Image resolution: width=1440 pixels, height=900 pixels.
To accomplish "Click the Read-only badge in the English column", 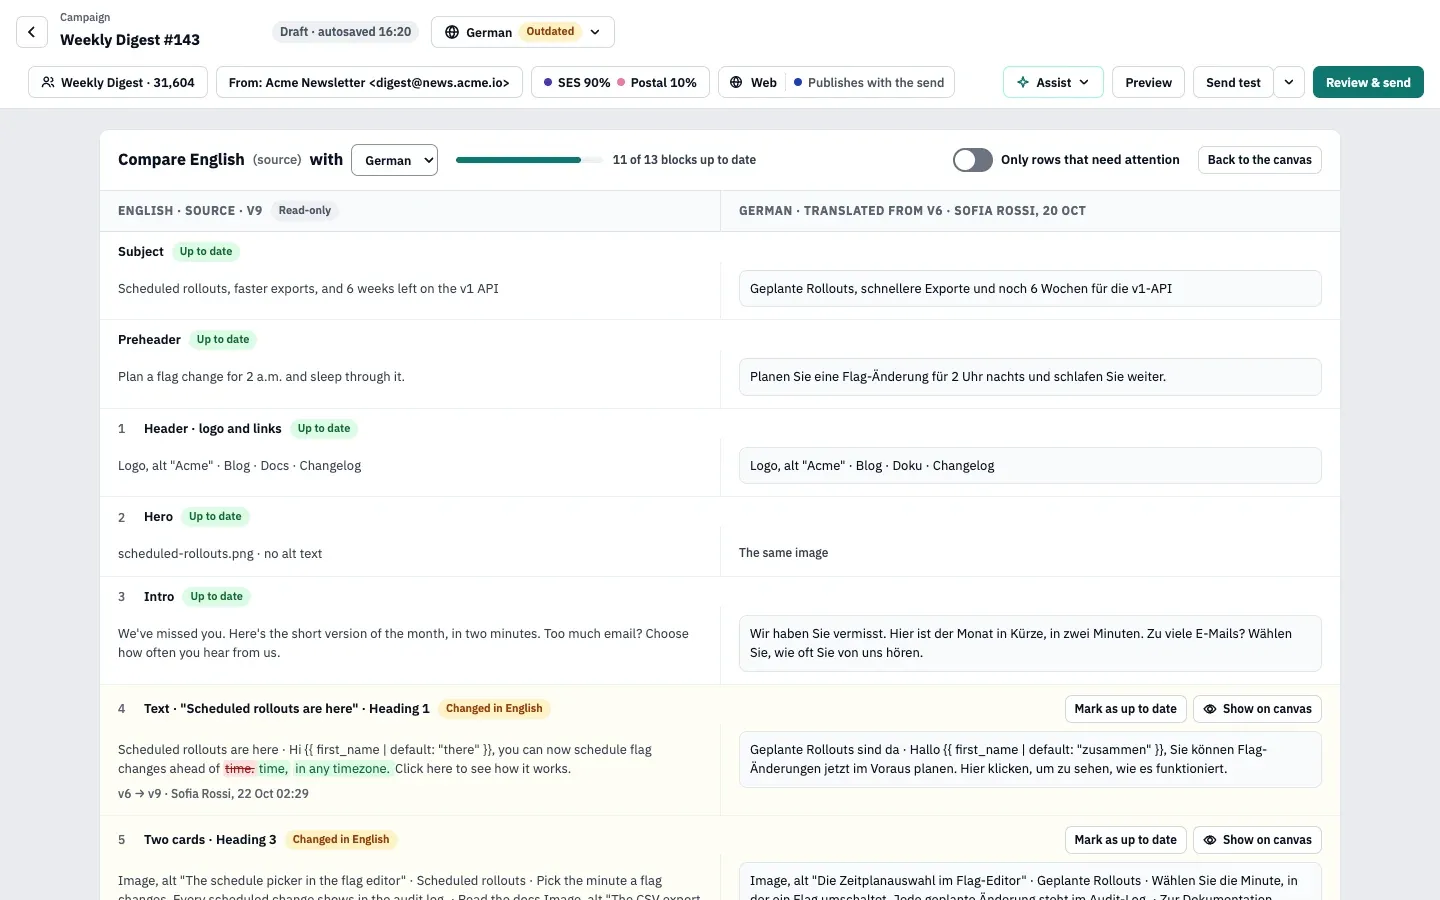I will coord(305,210).
